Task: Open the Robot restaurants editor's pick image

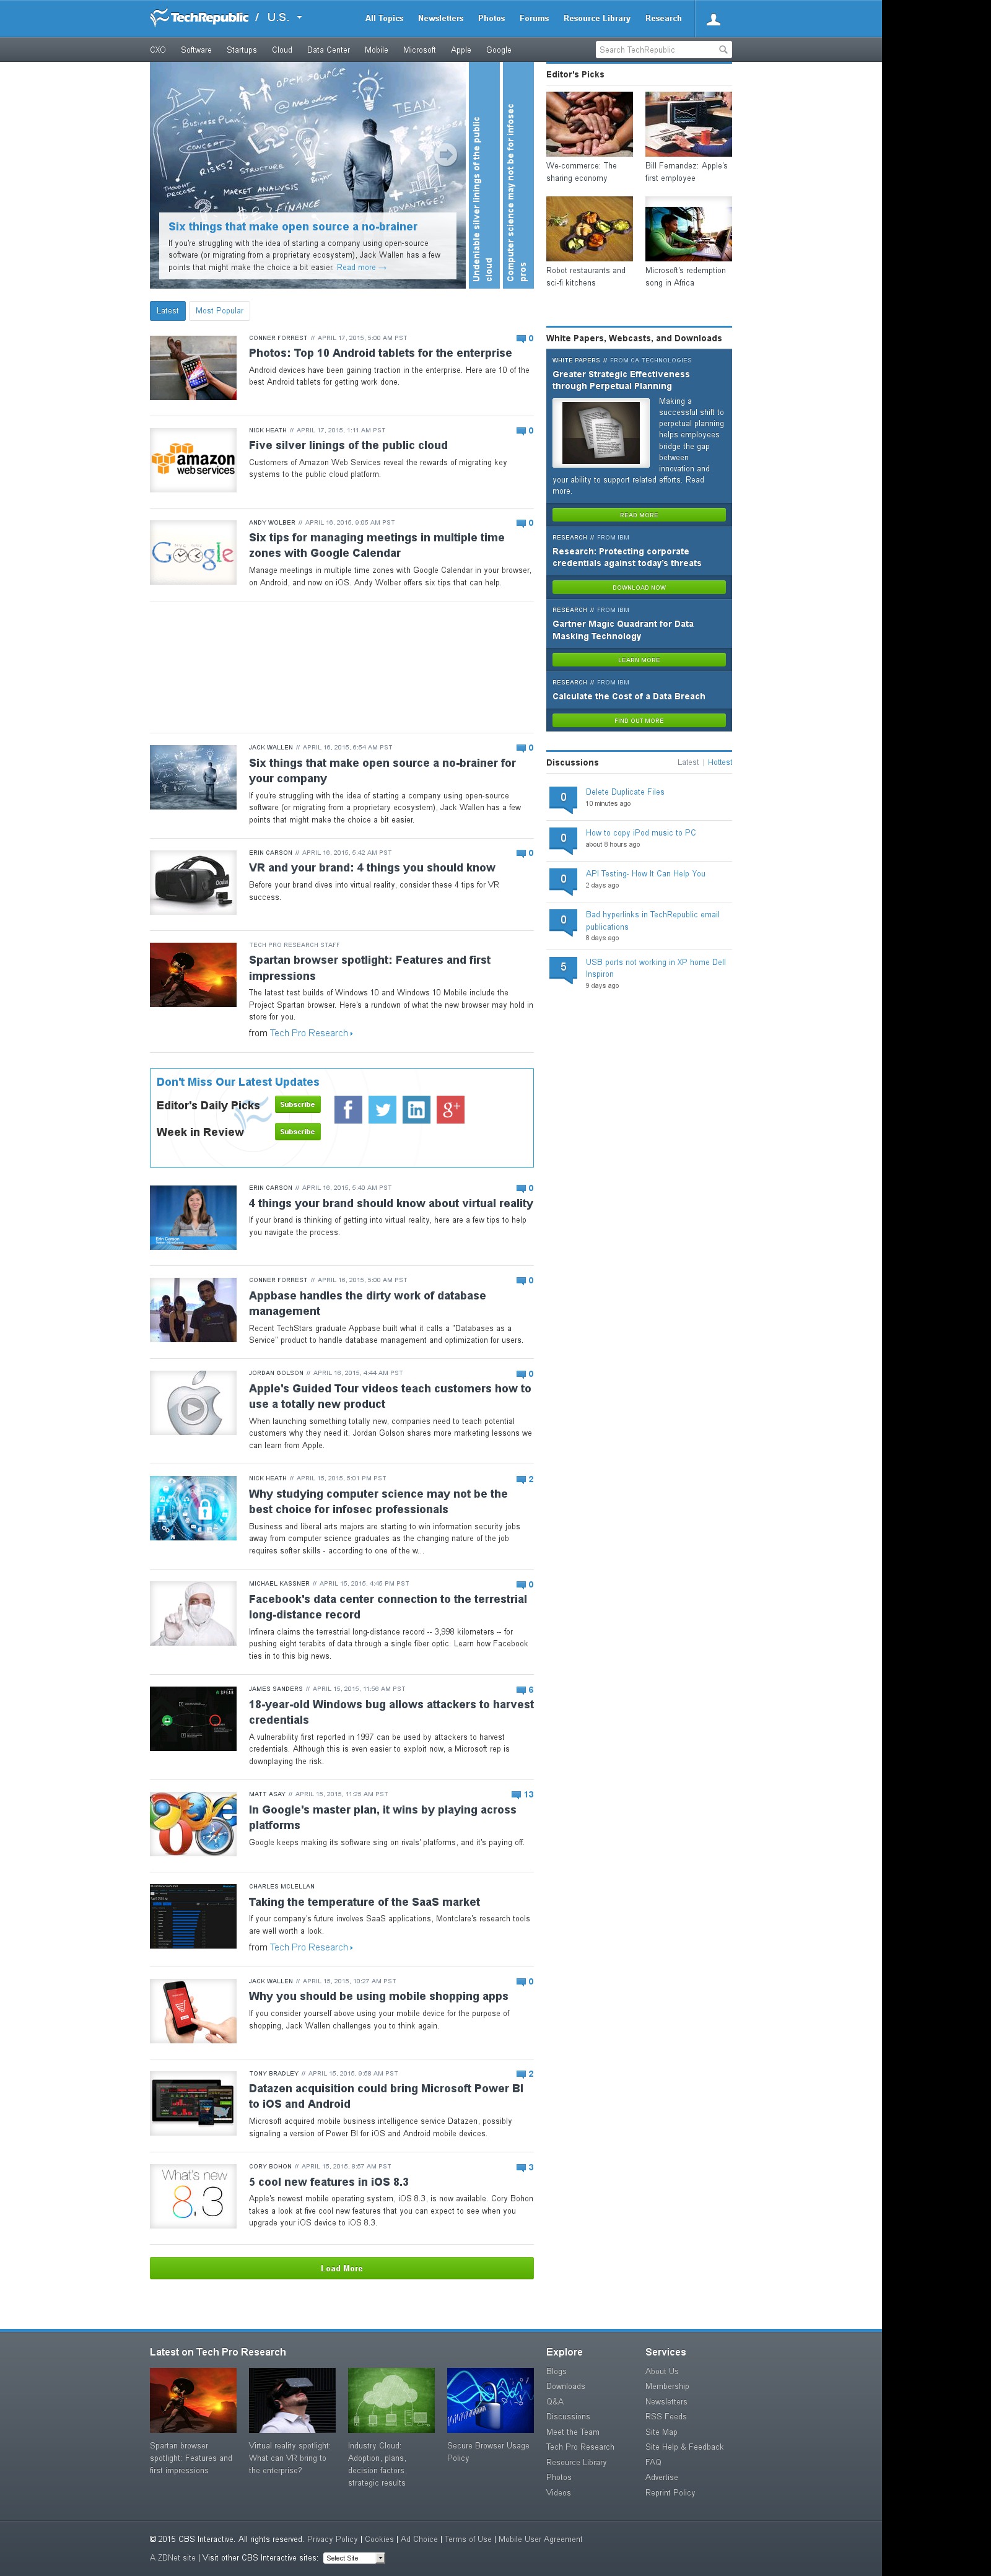Action: tap(590, 229)
